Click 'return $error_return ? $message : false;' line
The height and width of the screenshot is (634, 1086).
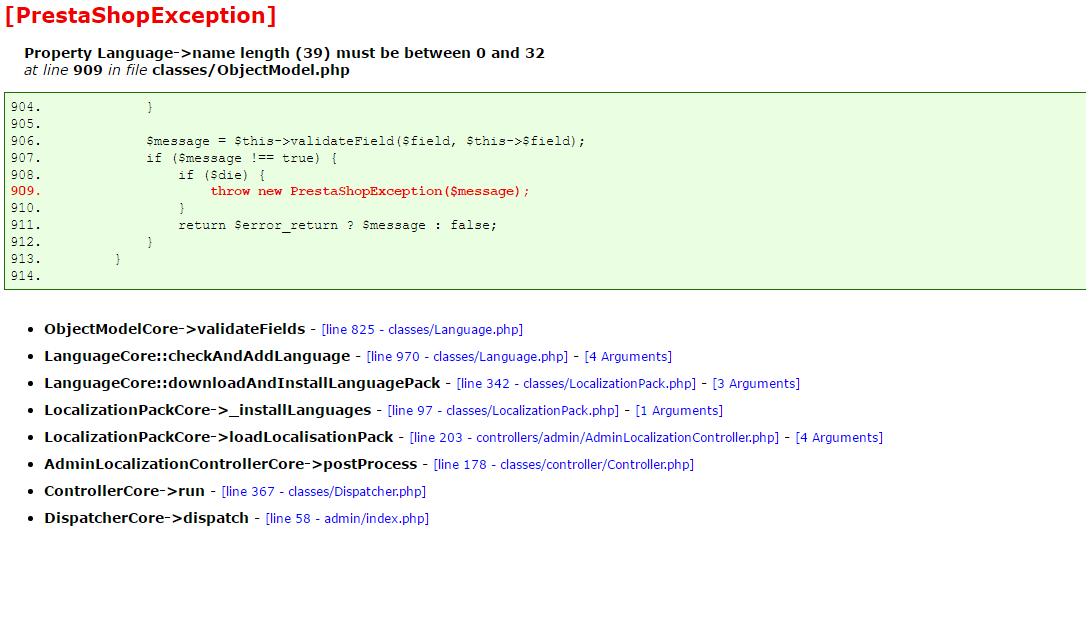(337, 225)
